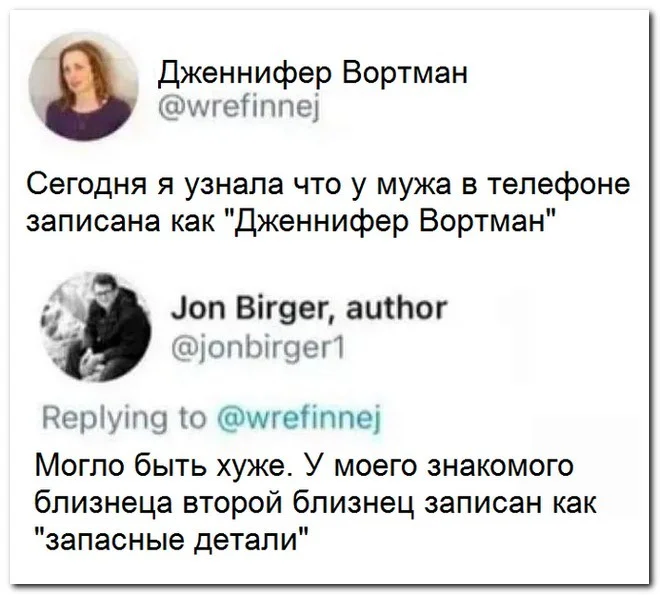The width and height of the screenshot is (660, 595).
Task: Open the Jon Birger, author profile name
Action: coord(309,310)
